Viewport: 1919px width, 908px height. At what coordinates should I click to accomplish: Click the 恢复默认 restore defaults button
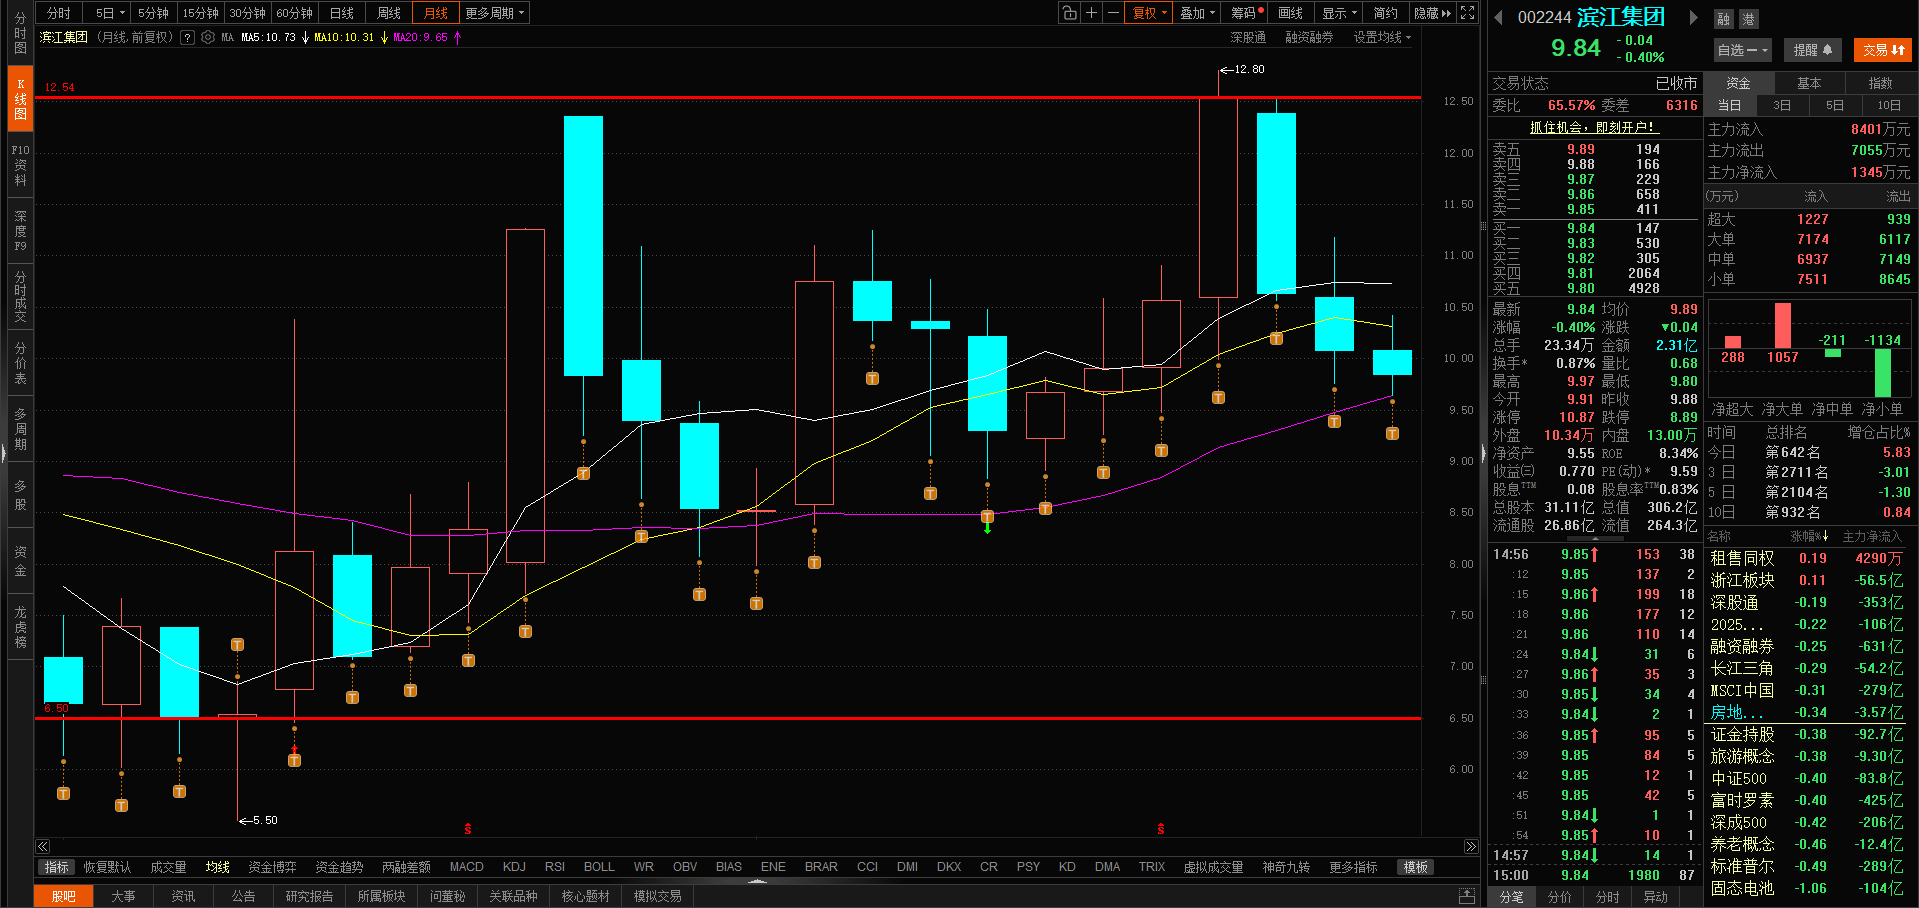click(107, 867)
